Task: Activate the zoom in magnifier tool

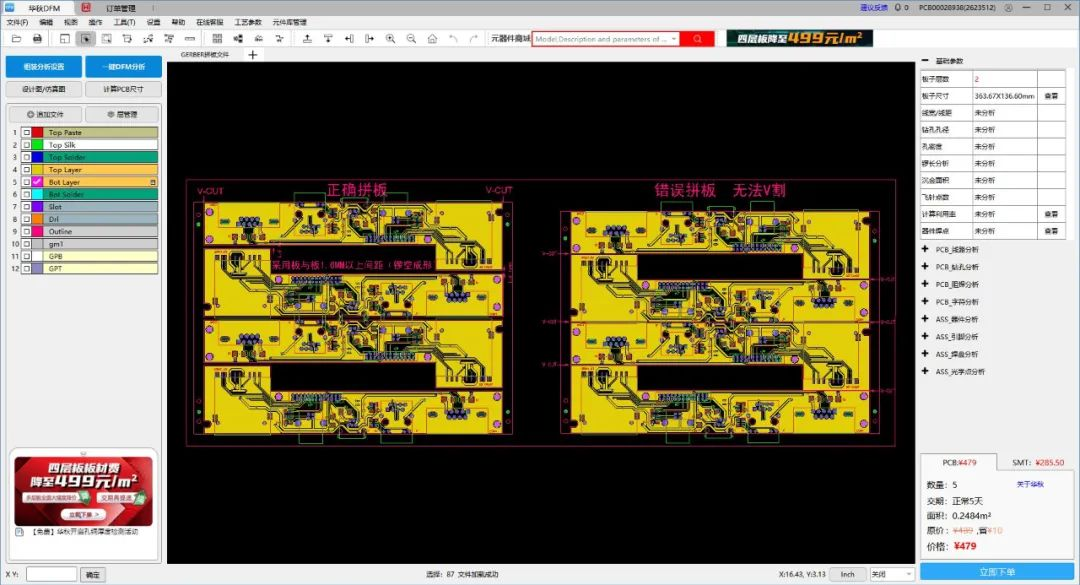Action: 392,39
